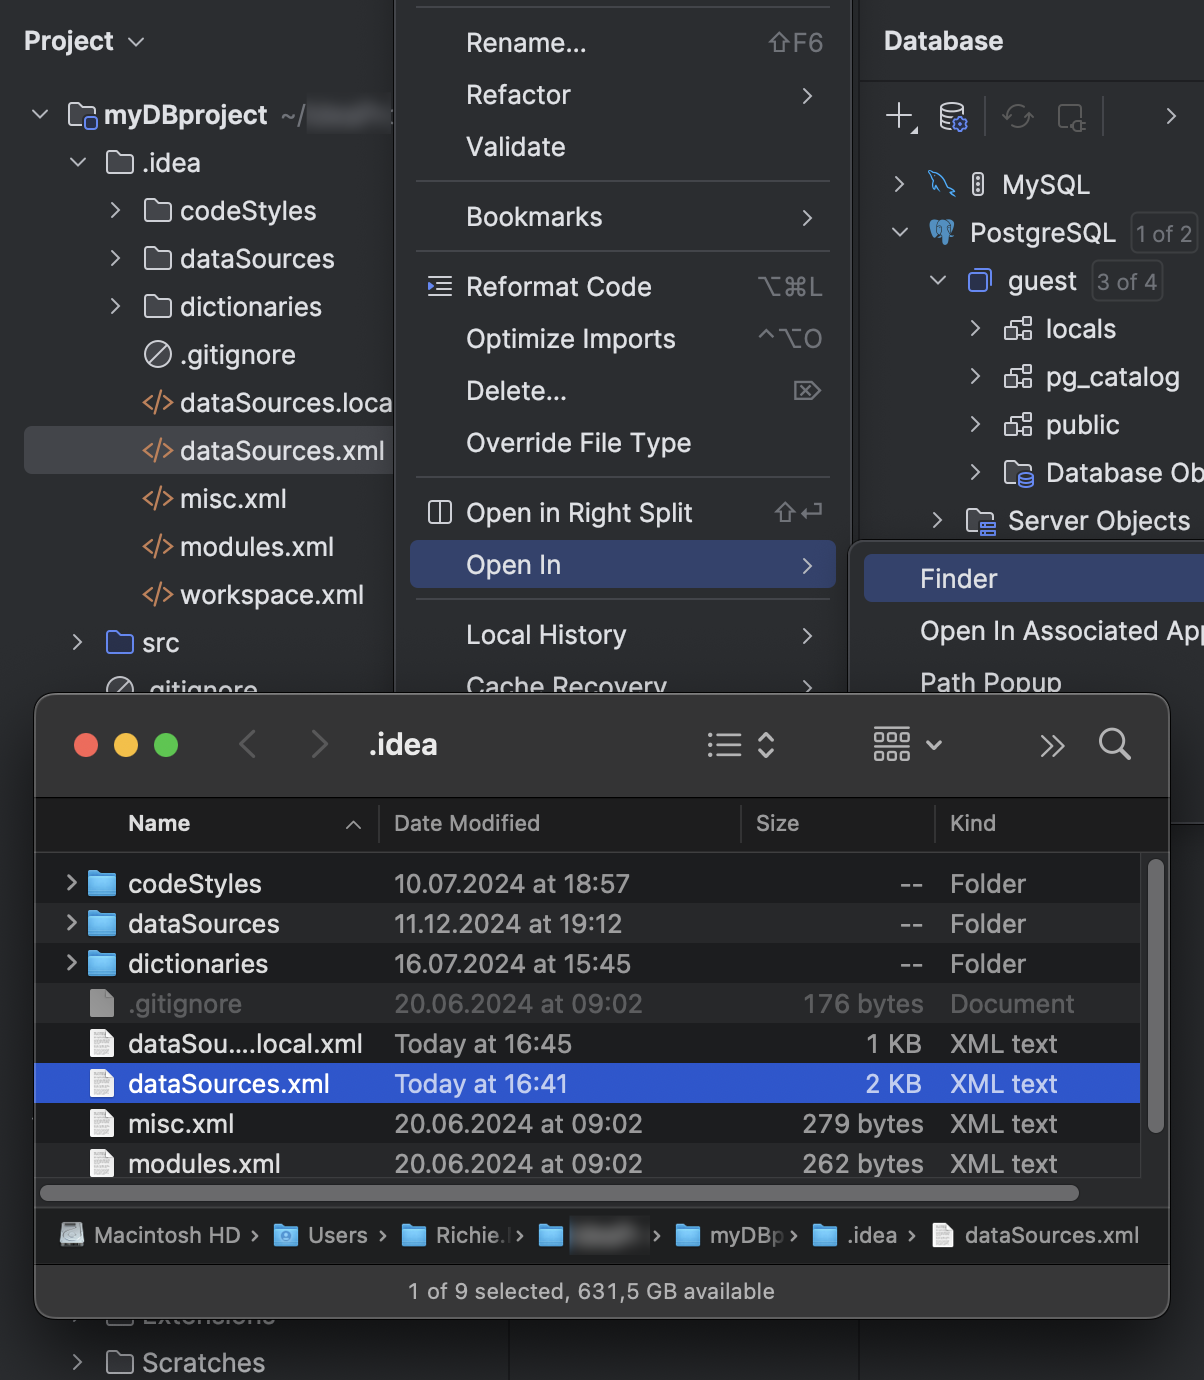Screen dimensions: 1204x1380
Task: Add a new data source
Action: pyautogui.click(x=898, y=117)
